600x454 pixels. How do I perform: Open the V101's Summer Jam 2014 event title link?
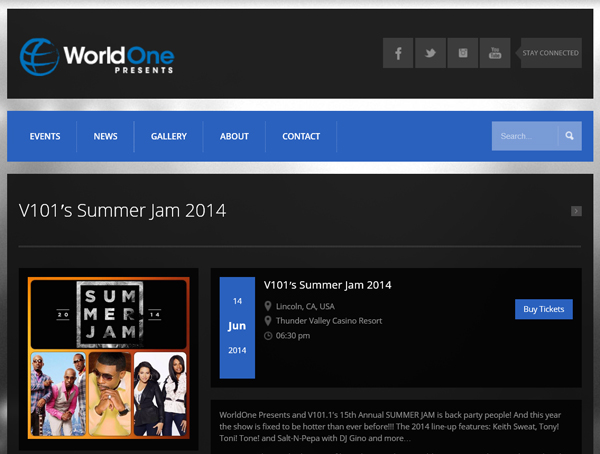pos(327,285)
